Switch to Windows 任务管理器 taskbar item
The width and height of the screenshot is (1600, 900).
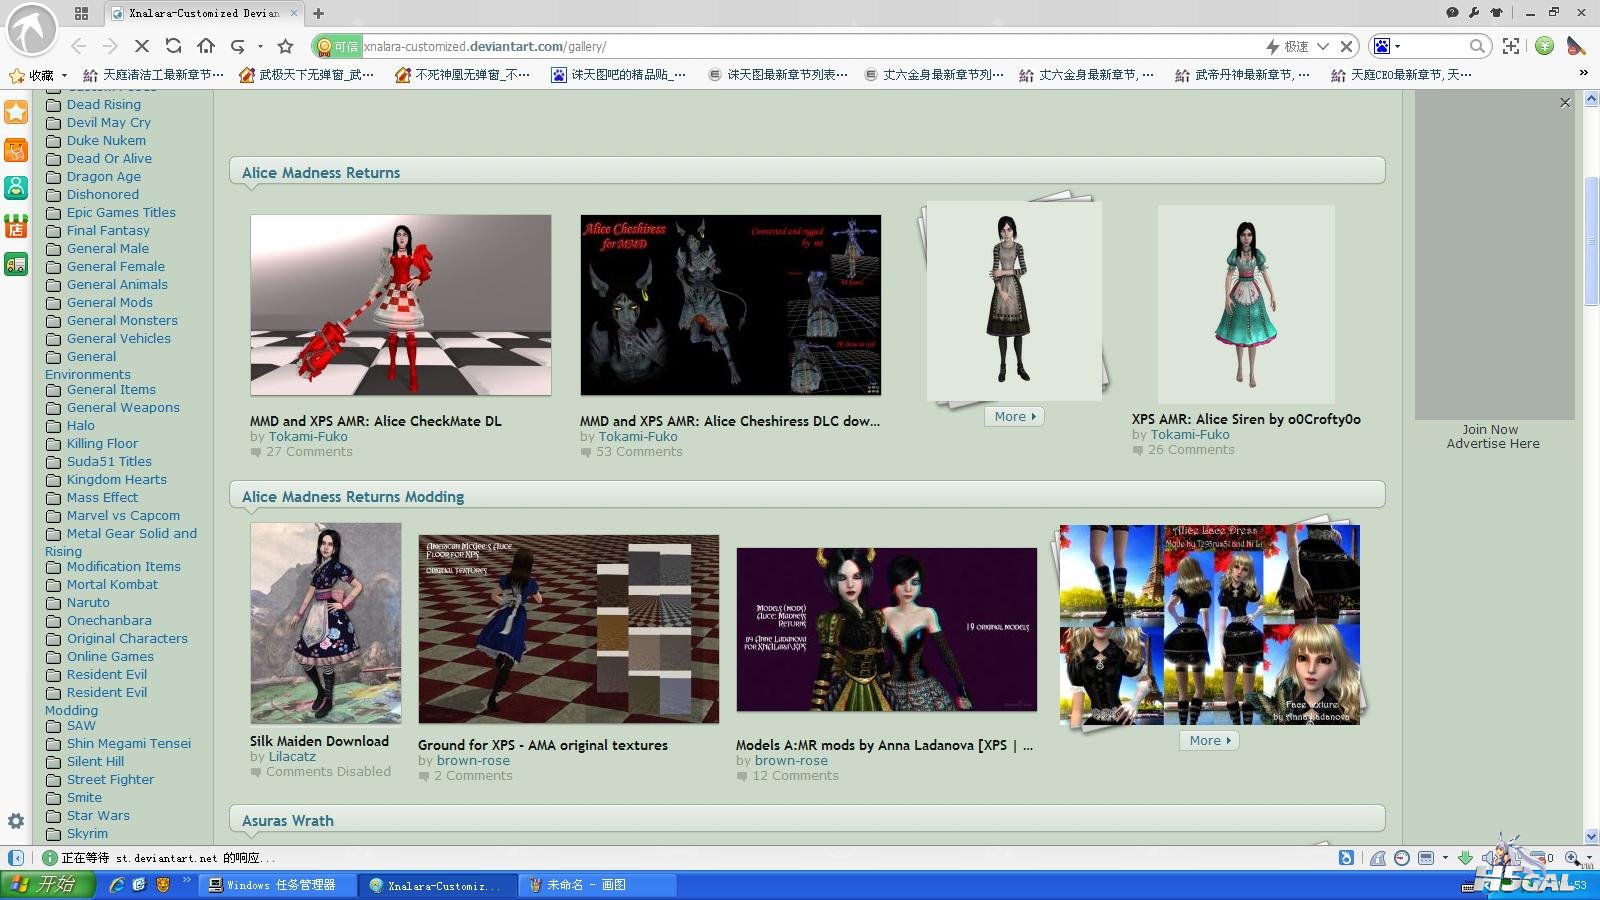279,885
